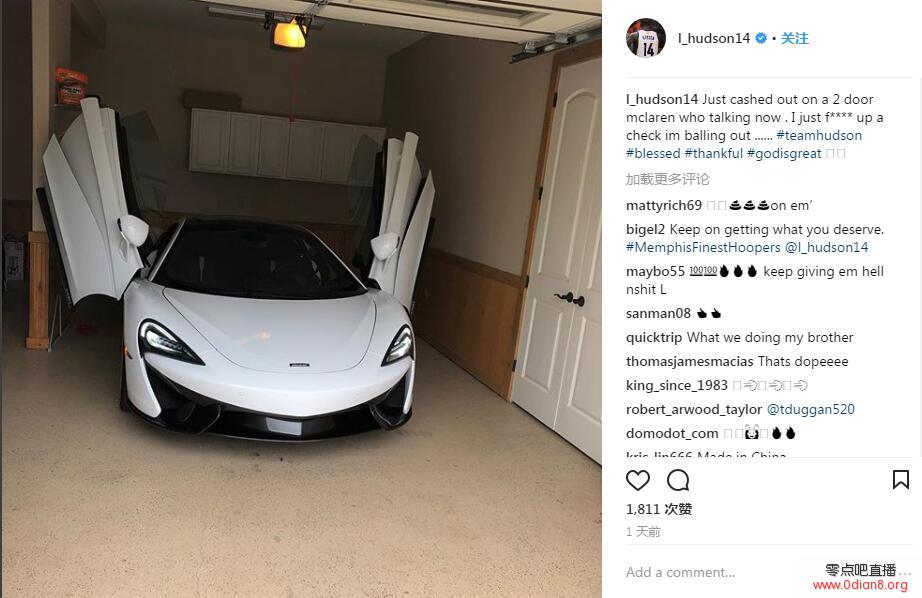View commenter mattyrich69's profile
Viewport: 922px width, 598px height.
[663, 205]
